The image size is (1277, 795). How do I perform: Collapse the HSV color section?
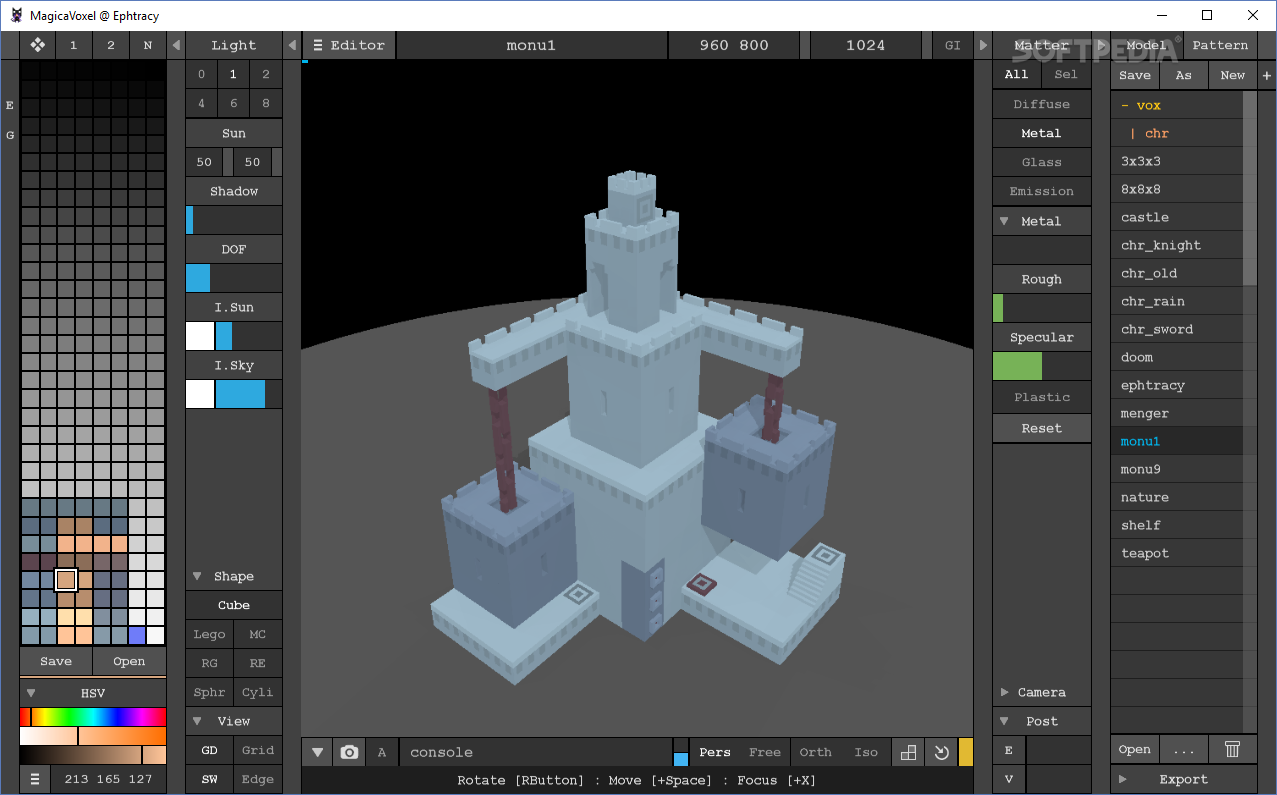(x=31, y=693)
